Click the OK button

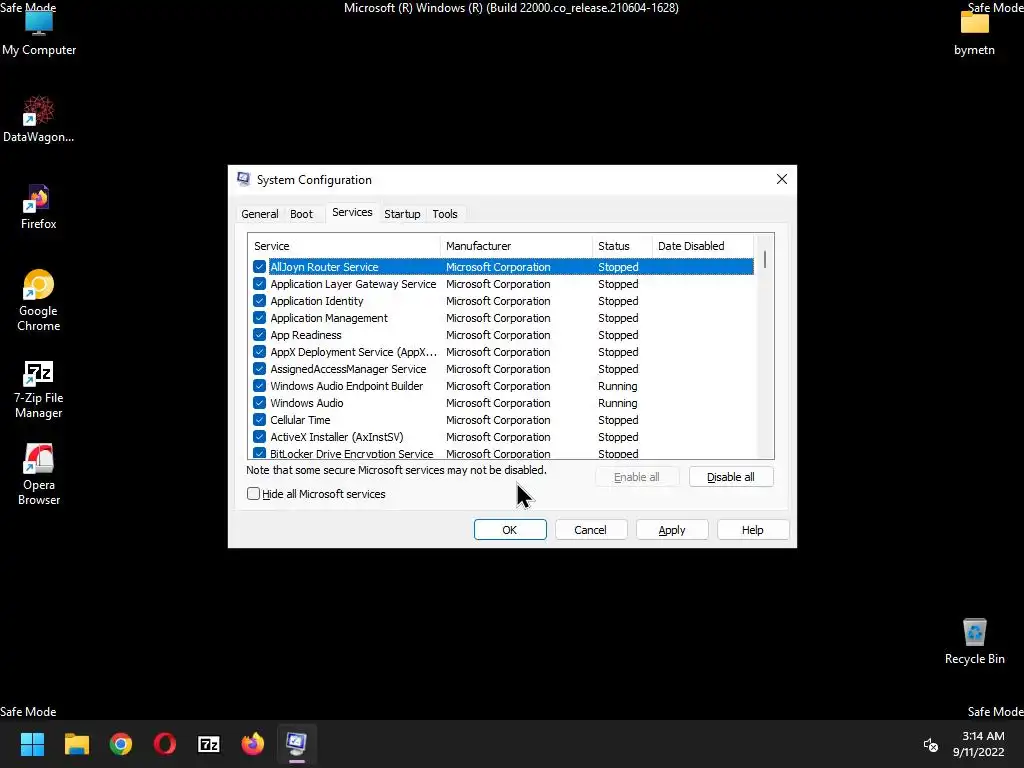(510, 530)
